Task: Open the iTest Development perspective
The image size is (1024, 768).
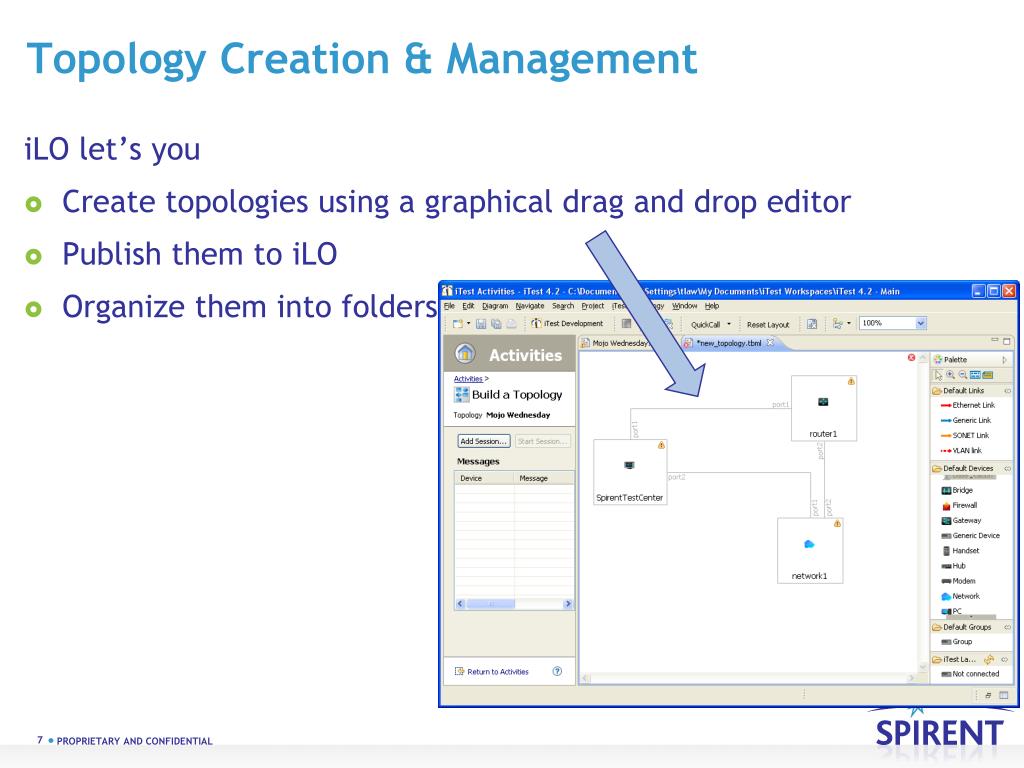Action: tap(568, 323)
